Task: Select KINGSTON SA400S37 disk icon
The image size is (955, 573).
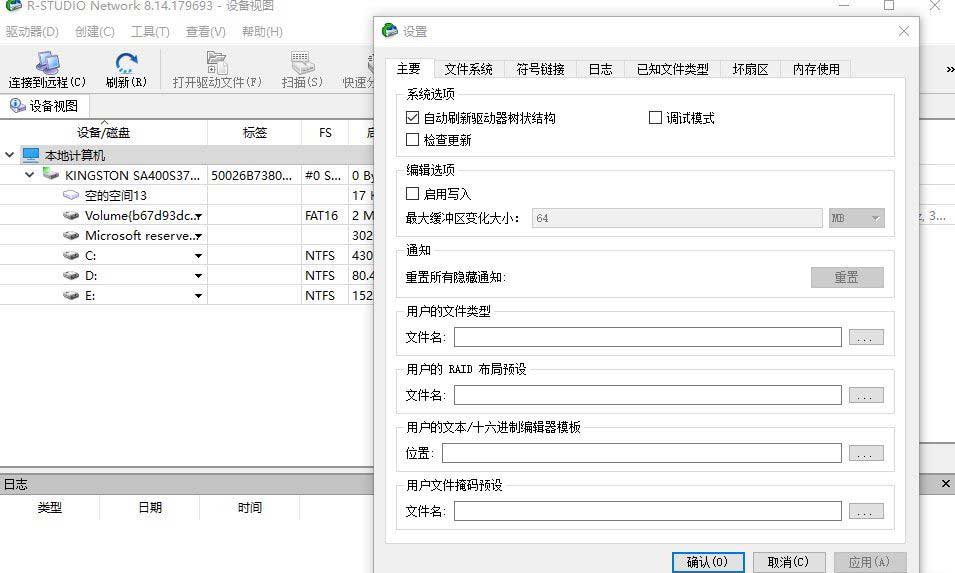Action: [x=51, y=175]
